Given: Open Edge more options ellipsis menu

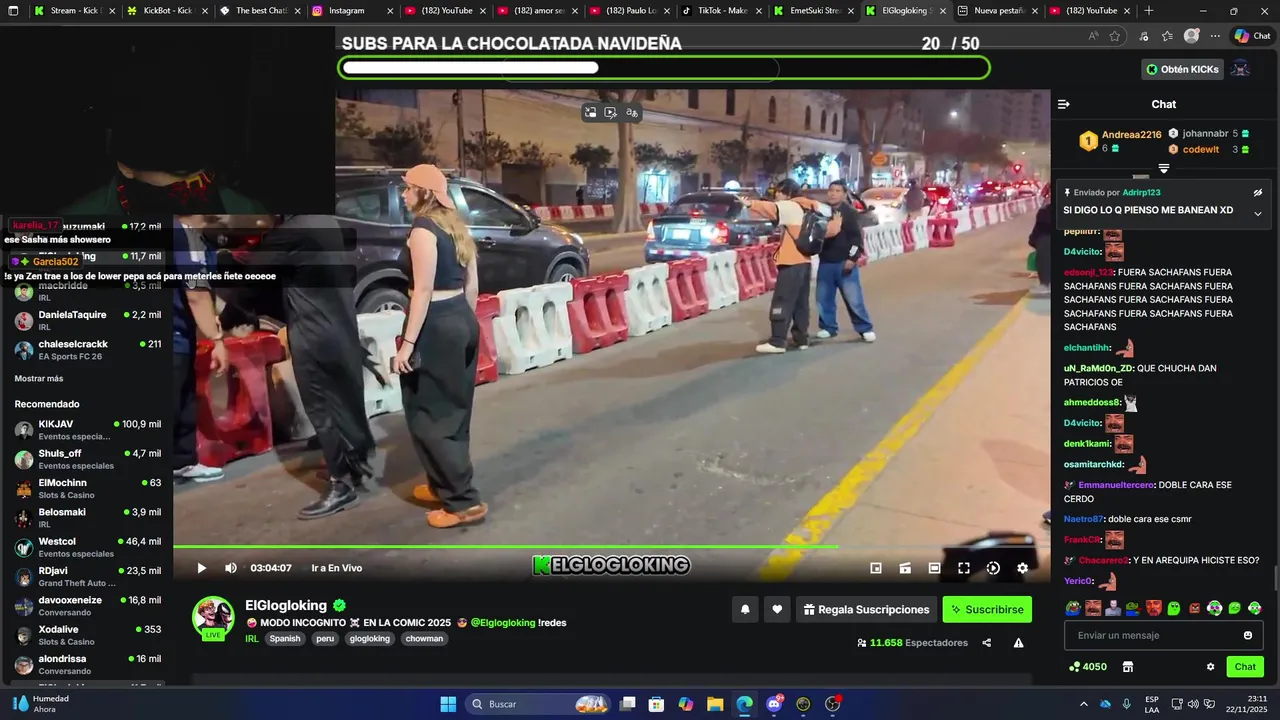Looking at the screenshot, I should click(x=1215, y=36).
